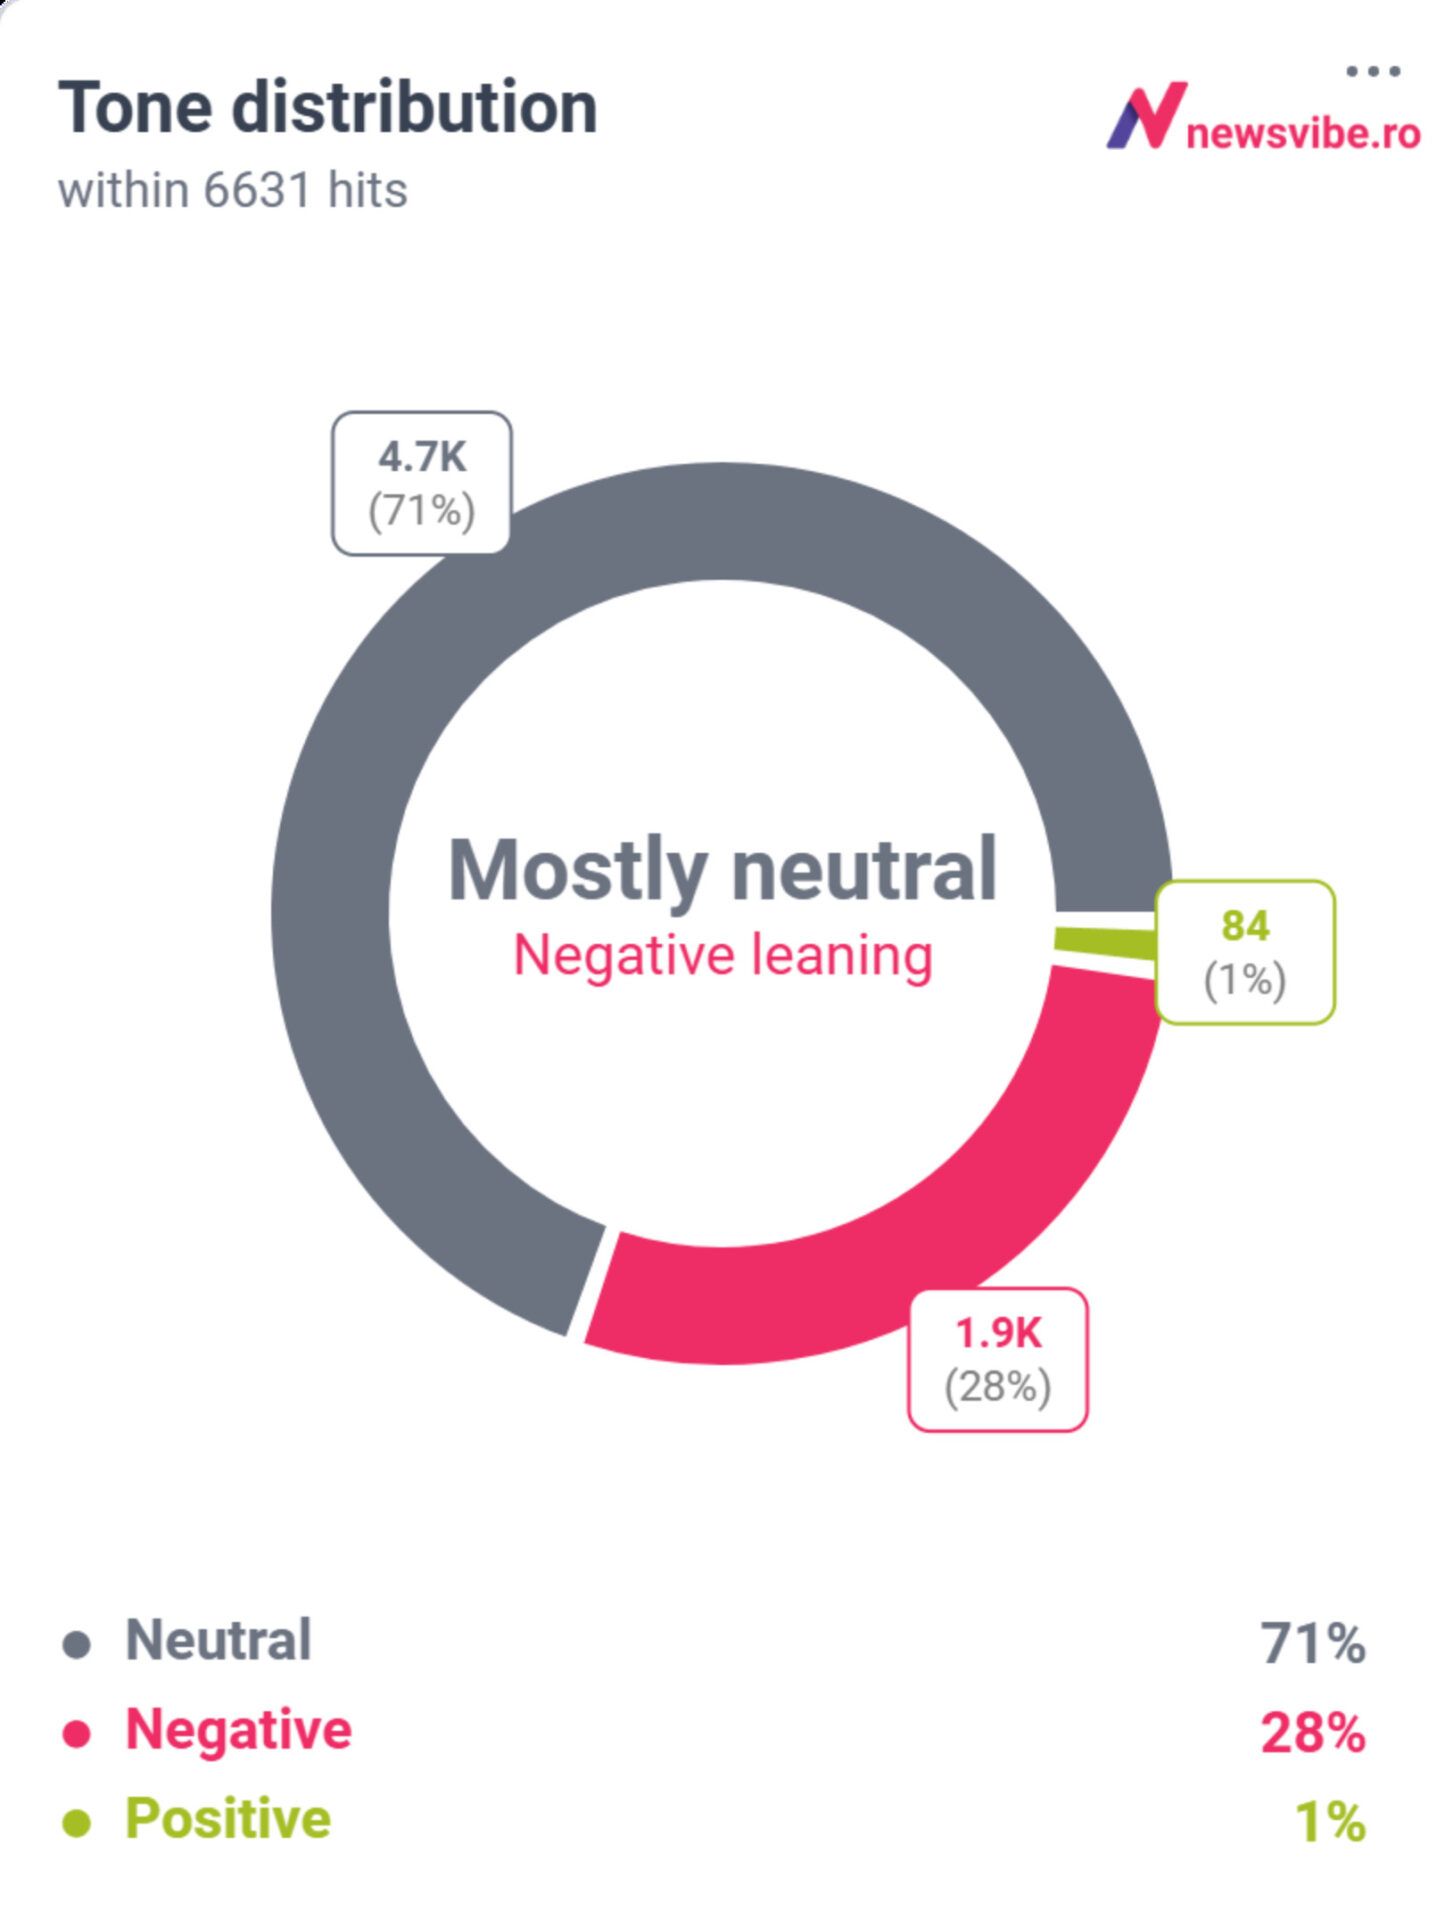
Task: Toggle the Negative legend entry
Action: coord(238,1730)
